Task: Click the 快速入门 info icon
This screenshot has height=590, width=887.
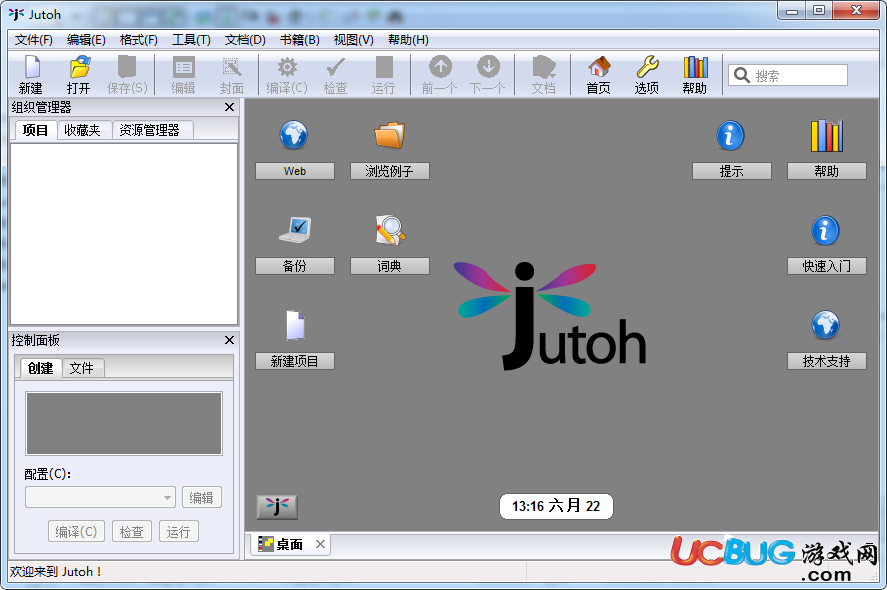Action: [x=825, y=230]
